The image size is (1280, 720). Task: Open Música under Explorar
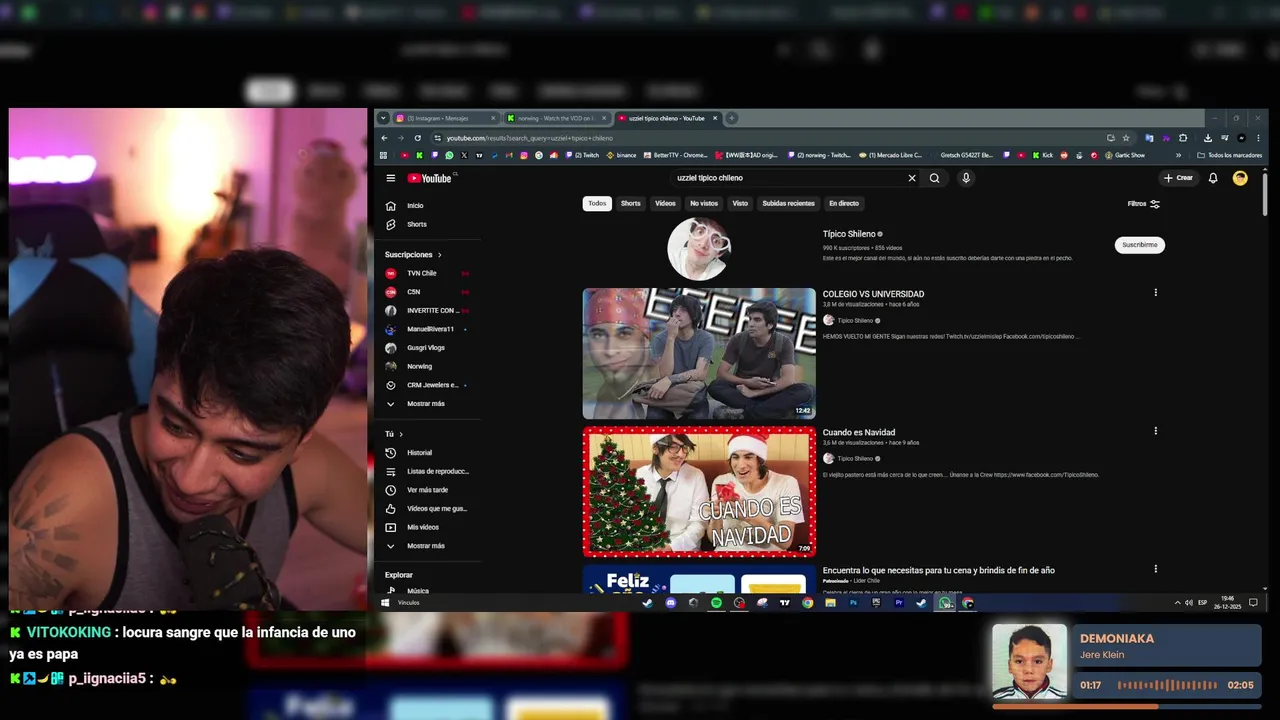[428, 591]
